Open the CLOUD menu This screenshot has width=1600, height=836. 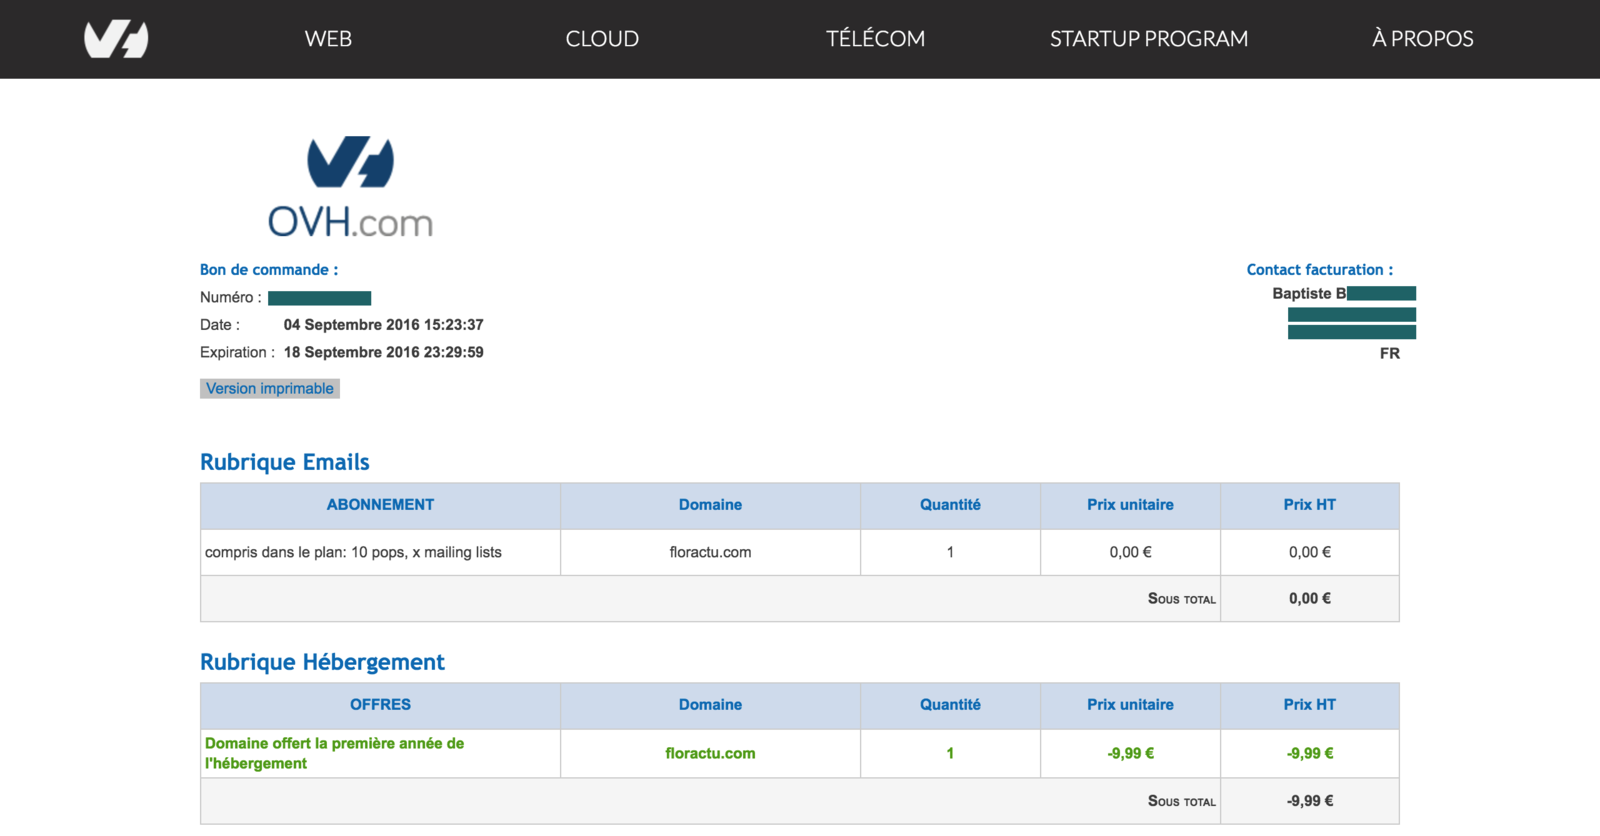tap(602, 39)
